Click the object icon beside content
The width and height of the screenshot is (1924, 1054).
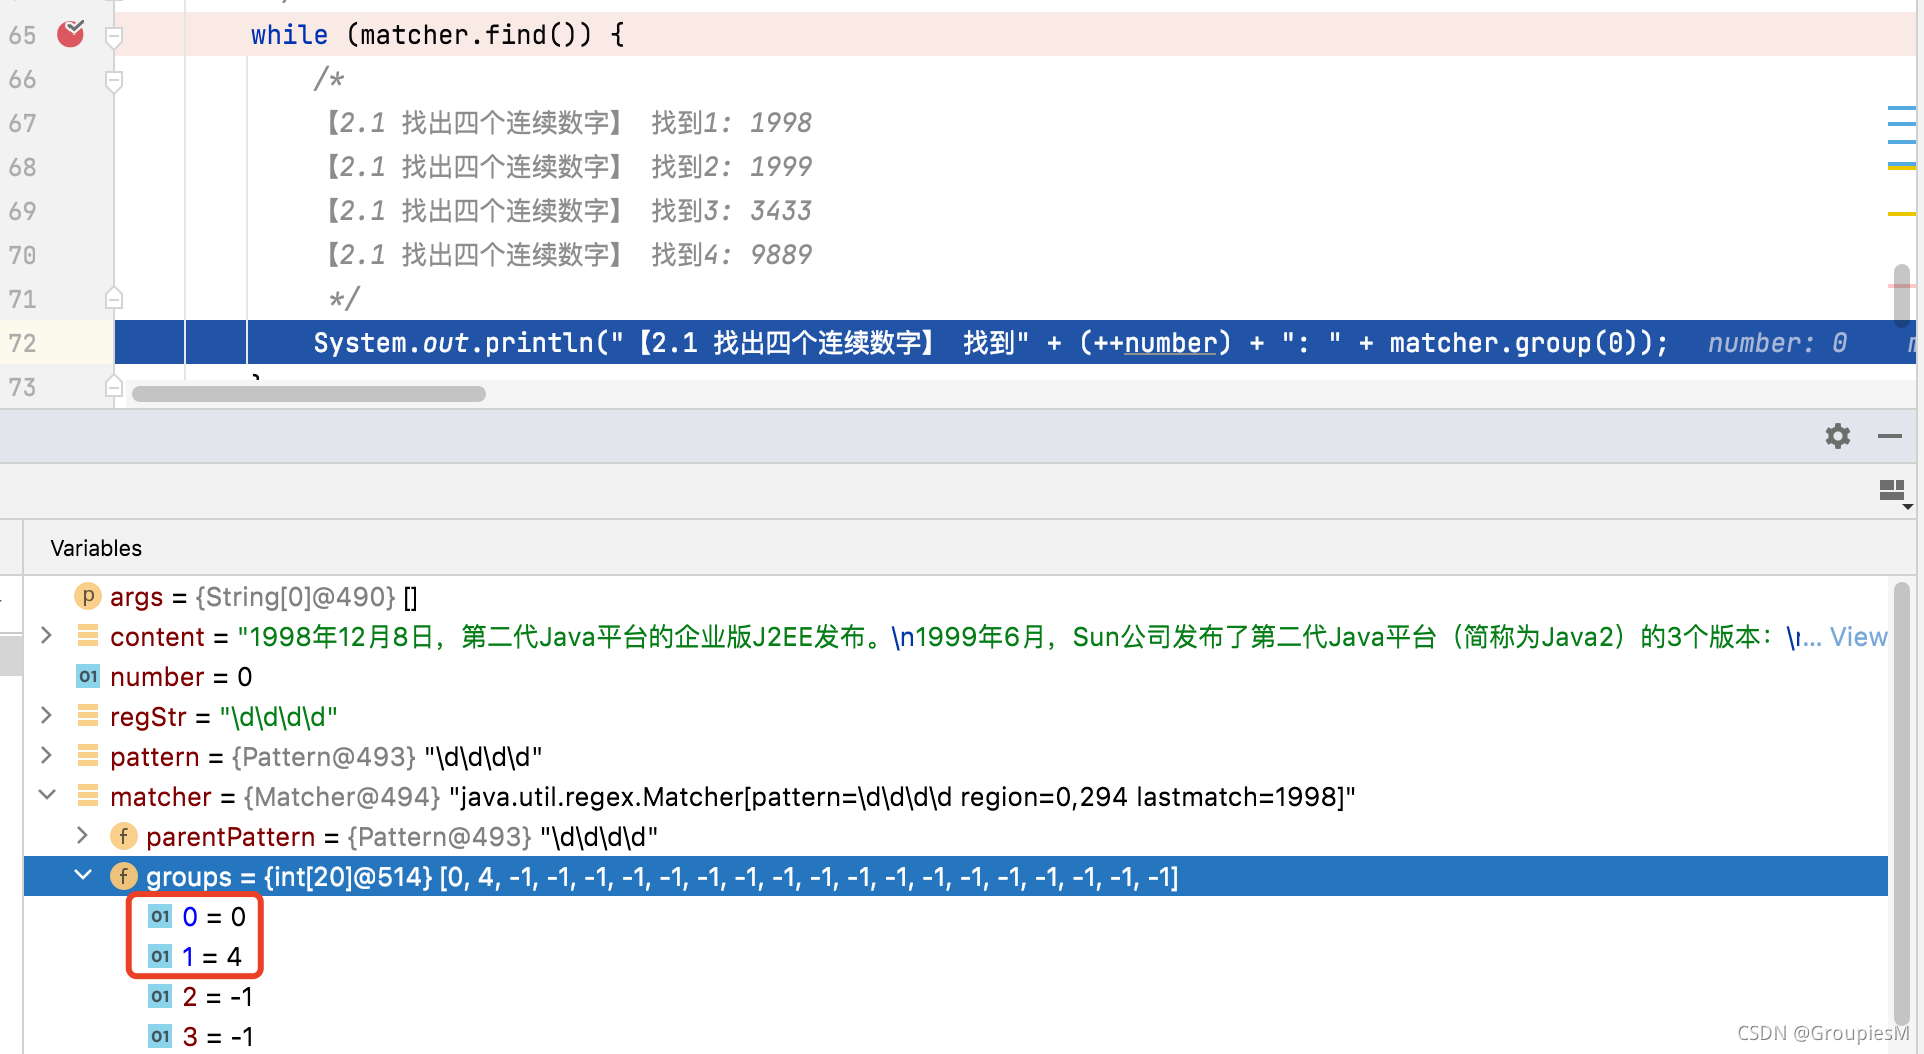88,636
